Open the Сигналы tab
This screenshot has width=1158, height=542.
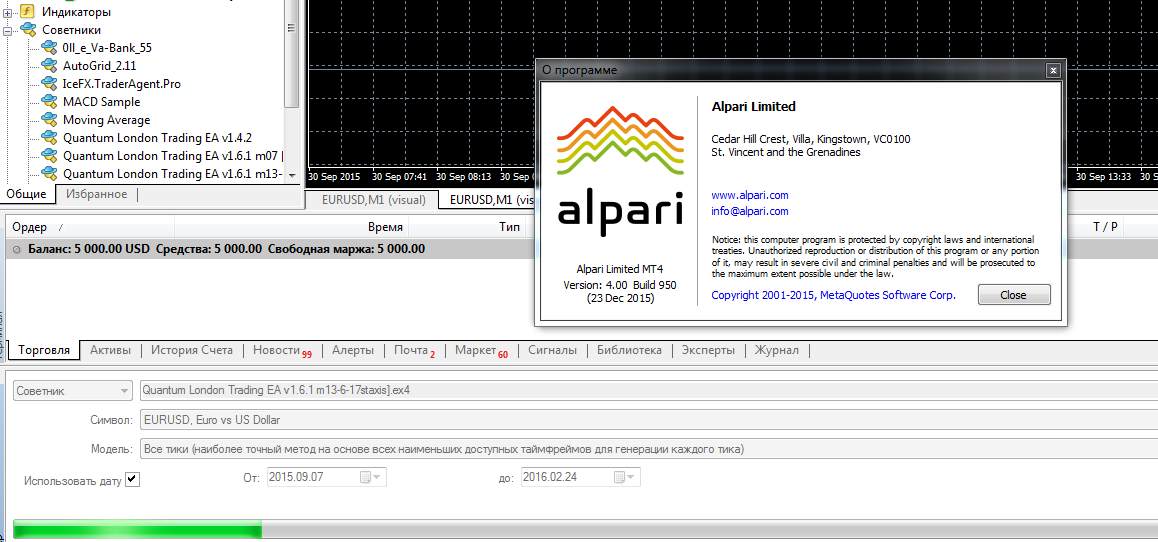pos(552,350)
